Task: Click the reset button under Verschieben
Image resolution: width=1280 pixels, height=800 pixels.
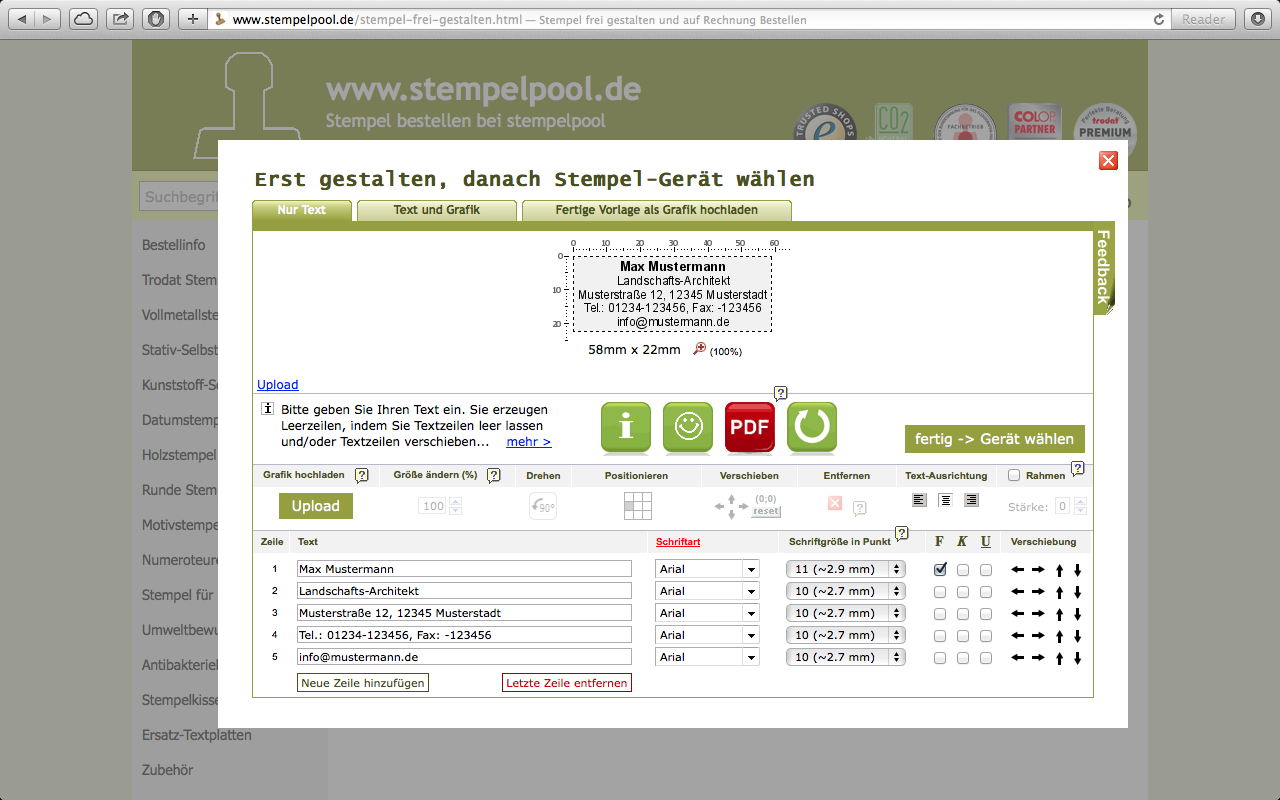Action: 767,511
